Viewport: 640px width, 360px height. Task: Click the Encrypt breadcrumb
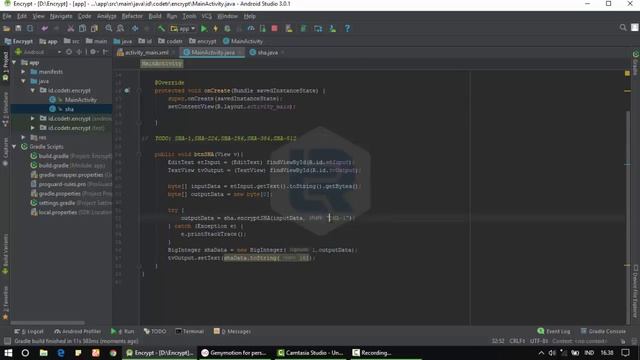pyautogui.click(x=18, y=41)
